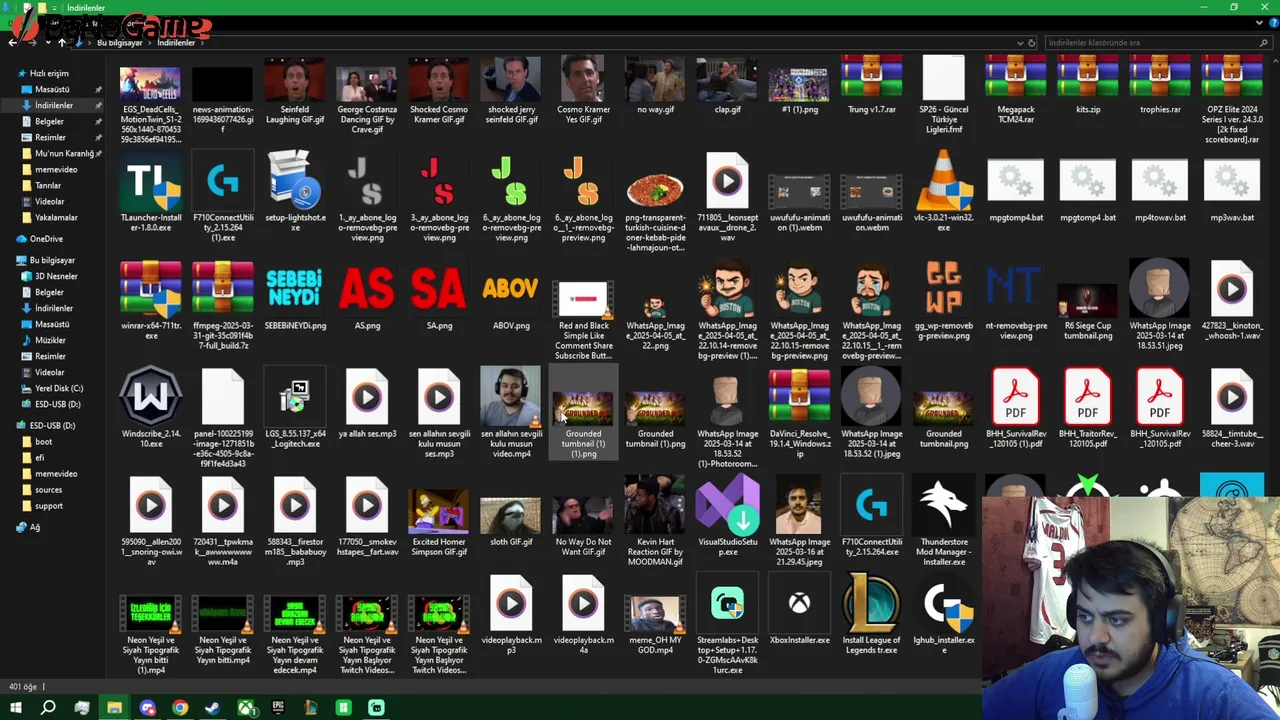Click İndirilenler breadcrumb in address bar

pos(176,43)
